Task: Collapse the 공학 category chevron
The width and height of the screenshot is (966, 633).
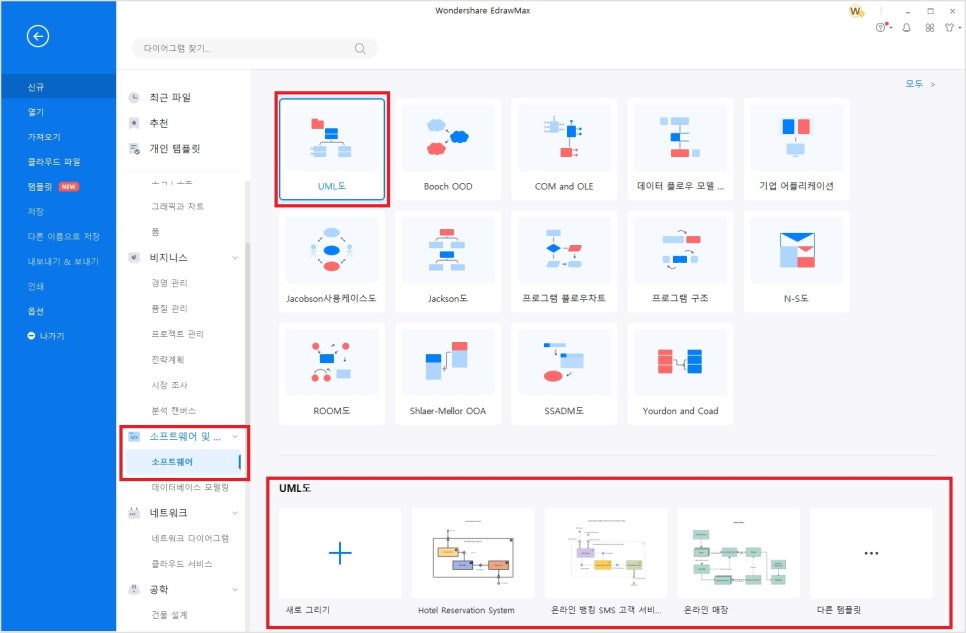Action: pyautogui.click(x=235, y=590)
